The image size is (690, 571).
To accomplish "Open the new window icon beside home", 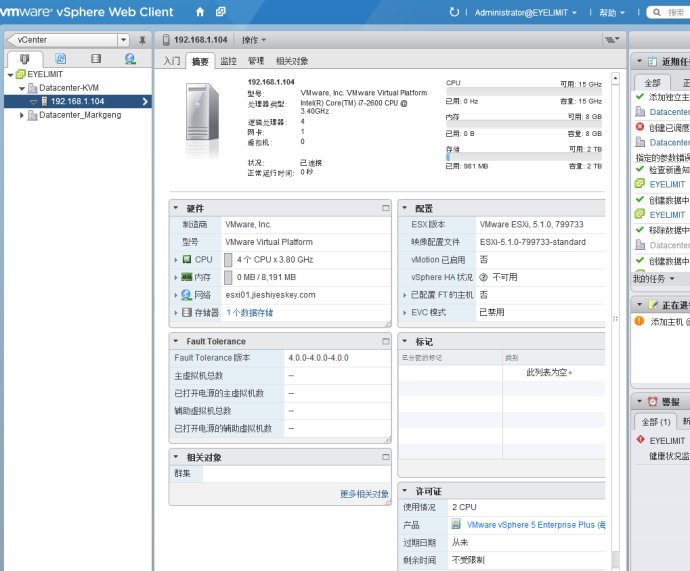I will [220, 12].
